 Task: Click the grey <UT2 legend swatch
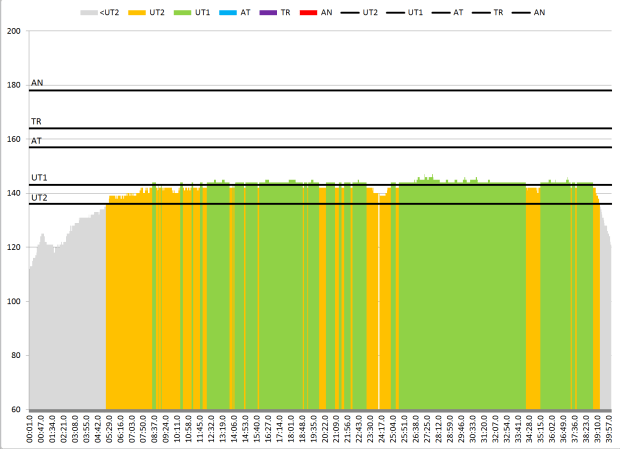[90, 11]
